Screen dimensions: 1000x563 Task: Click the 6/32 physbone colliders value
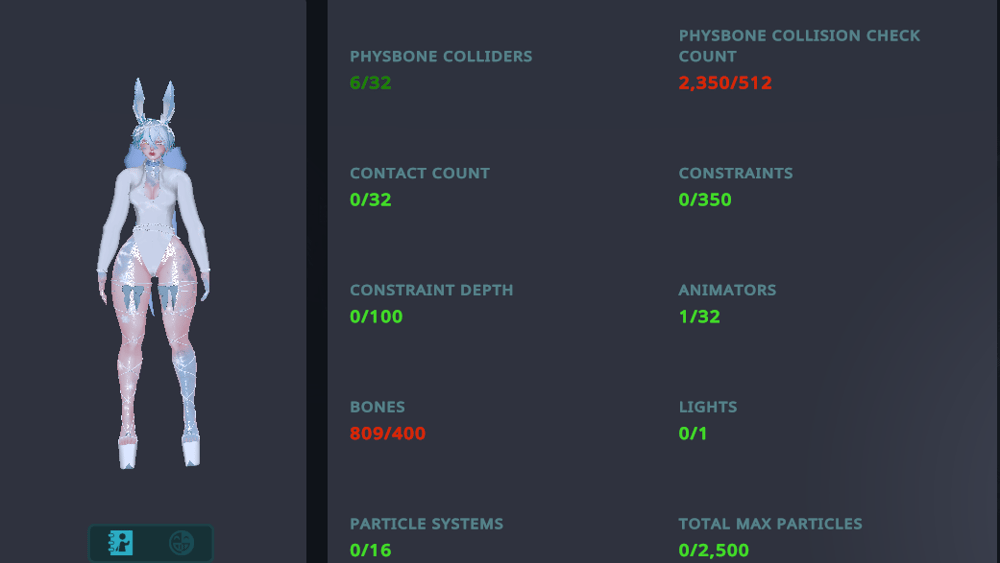371,83
